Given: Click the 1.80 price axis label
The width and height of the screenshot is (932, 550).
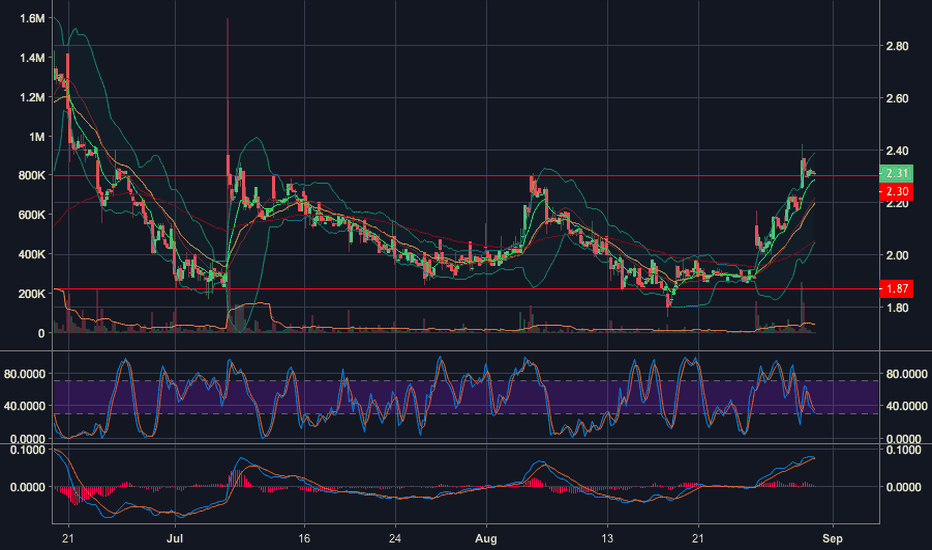Looking at the screenshot, I should (897, 307).
